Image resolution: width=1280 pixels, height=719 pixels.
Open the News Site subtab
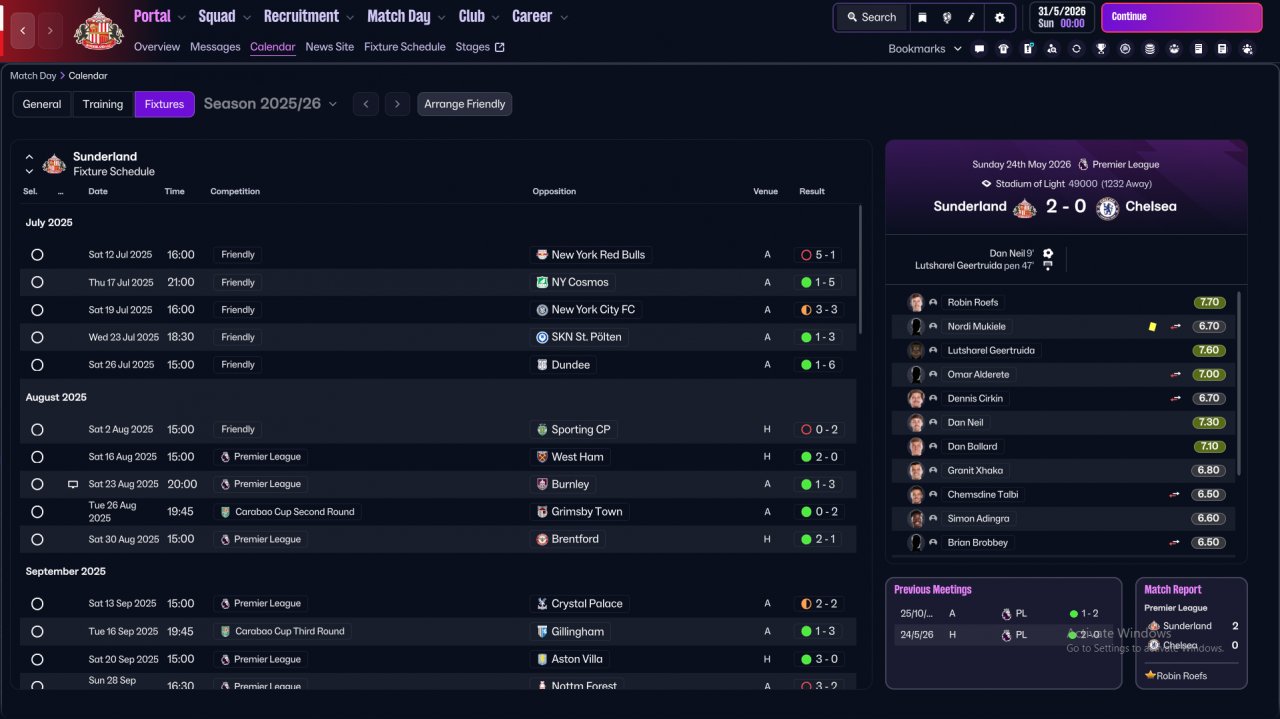[x=330, y=47]
